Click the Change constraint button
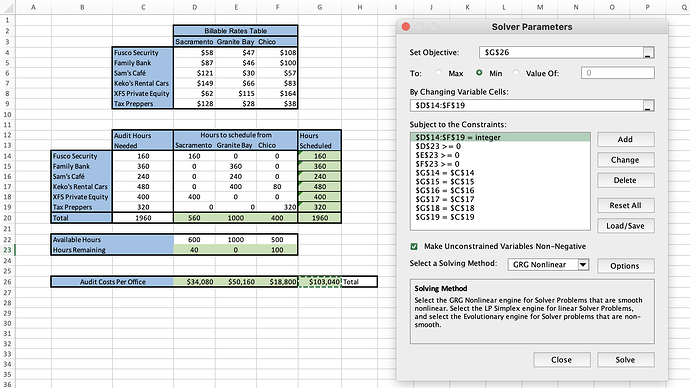 (x=625, y=160)
